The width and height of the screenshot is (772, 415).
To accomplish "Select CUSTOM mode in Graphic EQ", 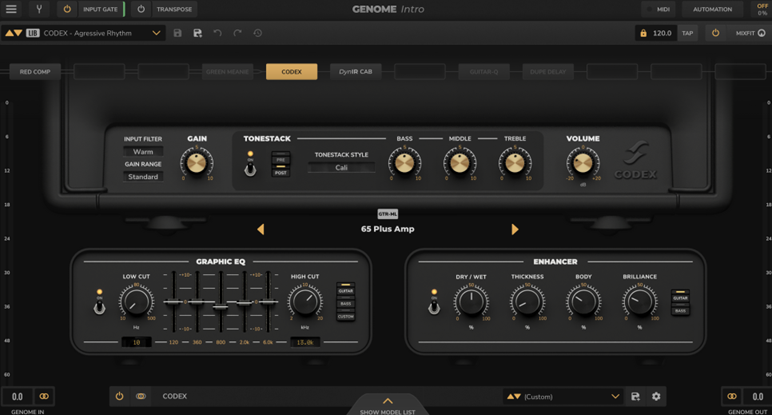I will click(x=346, y=316).
